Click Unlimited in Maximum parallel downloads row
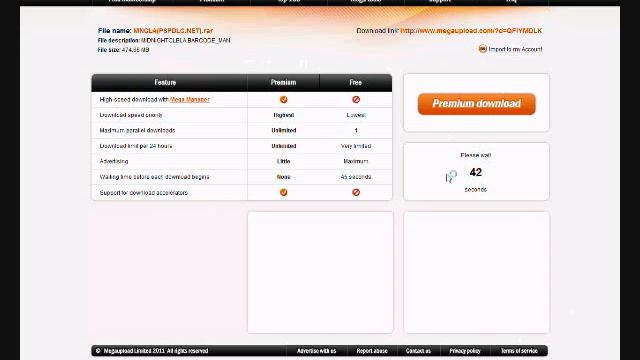The width and height of the screenshot is (640, 360). [x=283, y=131]
